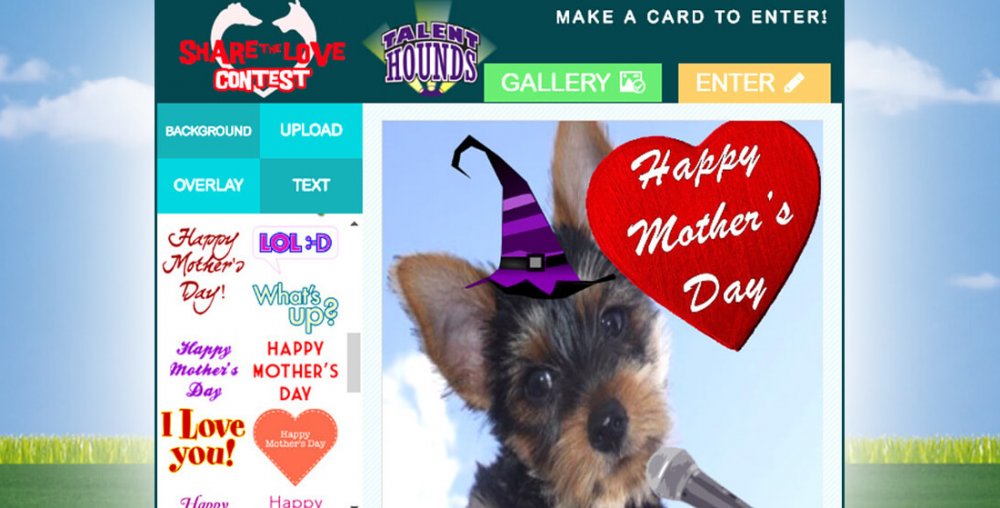
Task: Select the purple Happy Mother's Day sticker
Action: tap(204, 370)
